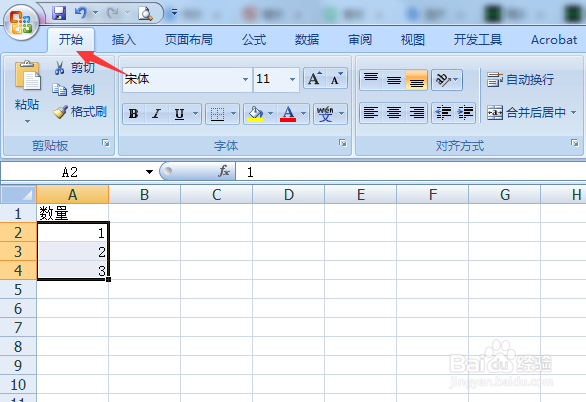
Task: Open the Name Box dropdown arrow
Action: point(149,172)
